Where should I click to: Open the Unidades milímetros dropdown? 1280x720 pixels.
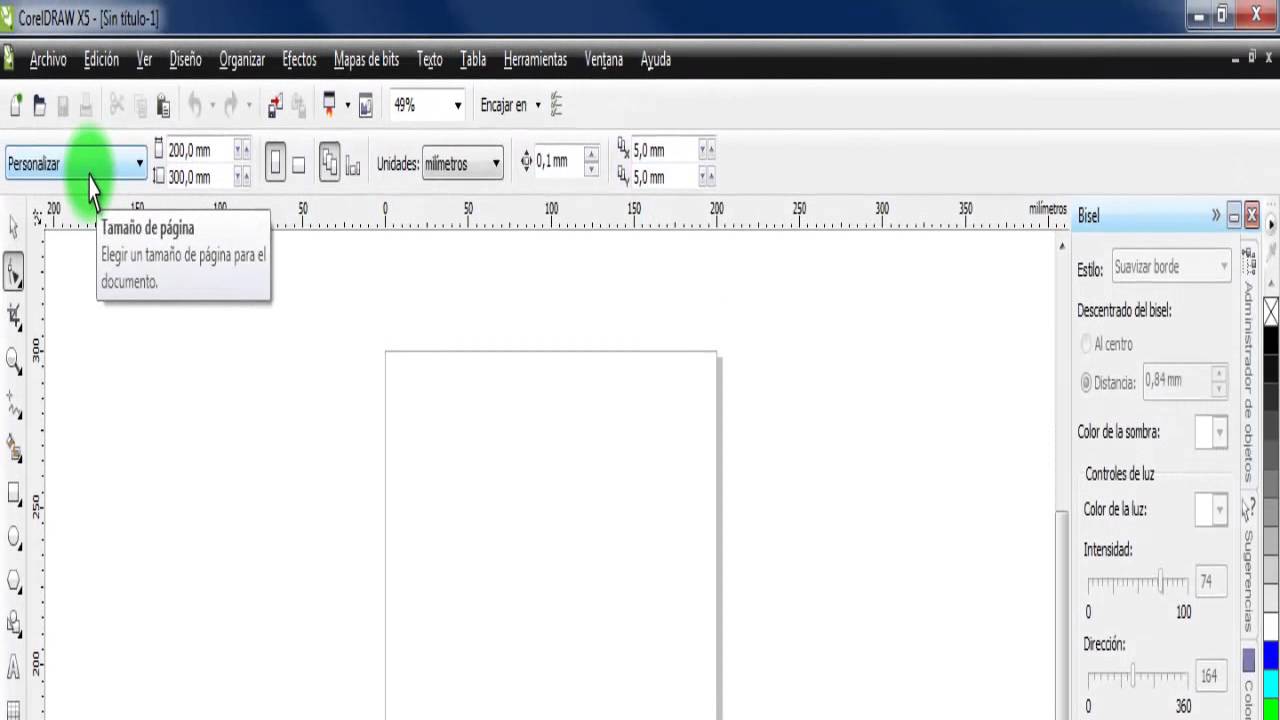(463, 164)
